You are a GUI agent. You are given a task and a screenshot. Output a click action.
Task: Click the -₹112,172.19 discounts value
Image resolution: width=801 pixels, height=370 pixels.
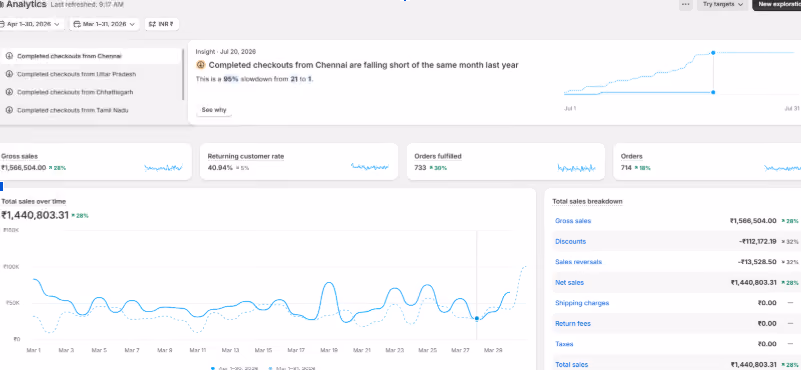[x=758, y=241]
